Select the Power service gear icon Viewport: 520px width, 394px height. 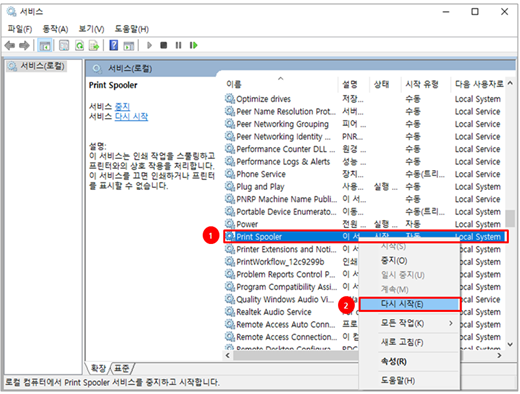(x=230, y=224)
